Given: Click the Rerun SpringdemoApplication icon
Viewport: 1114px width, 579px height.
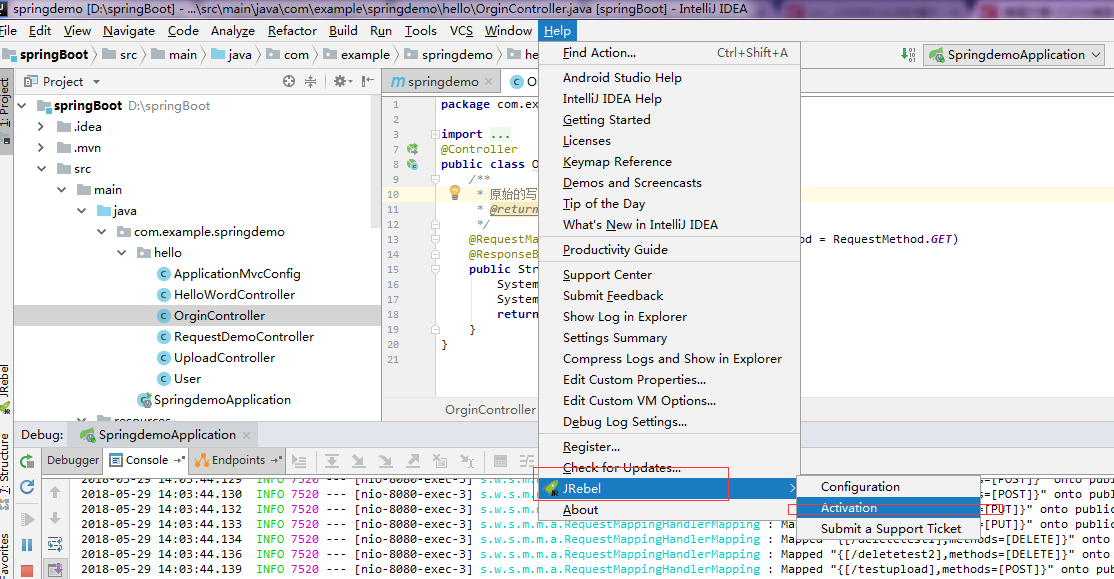Looking at the screenshot, I should coord(27,461).
